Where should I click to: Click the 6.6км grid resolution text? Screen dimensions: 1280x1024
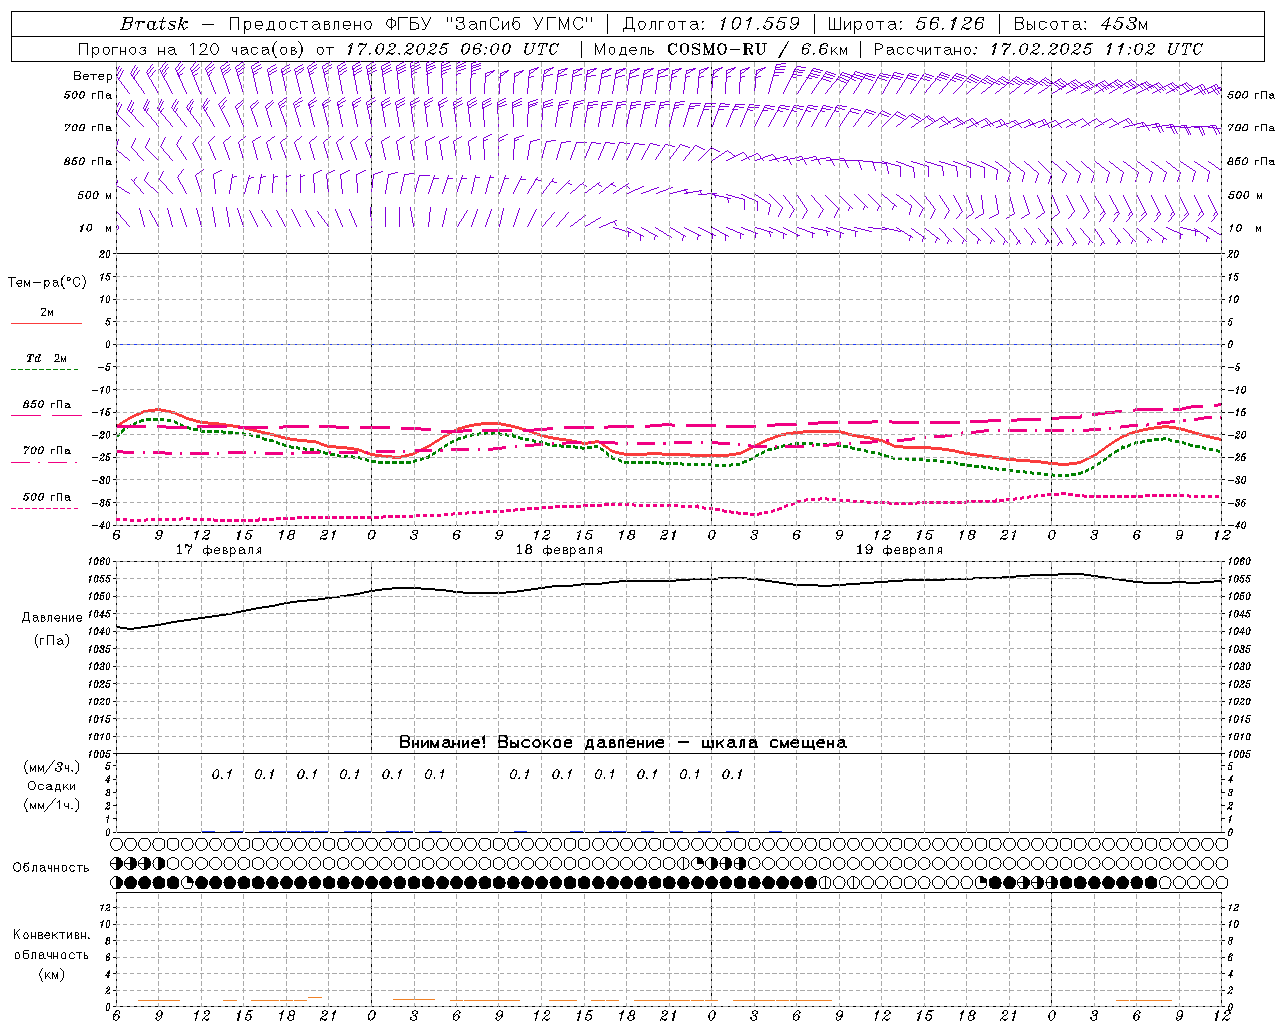tap(825, 49)
